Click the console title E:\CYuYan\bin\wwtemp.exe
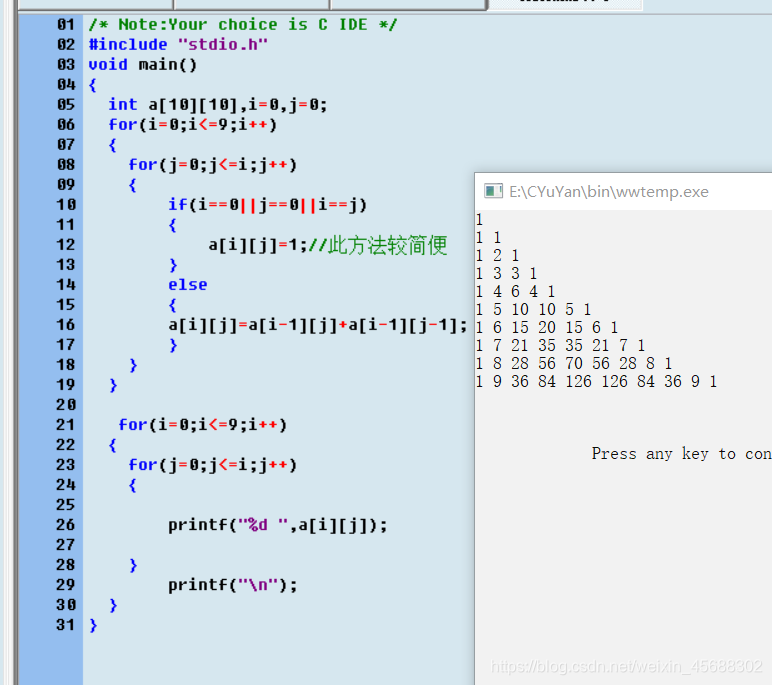 (609, 192)
